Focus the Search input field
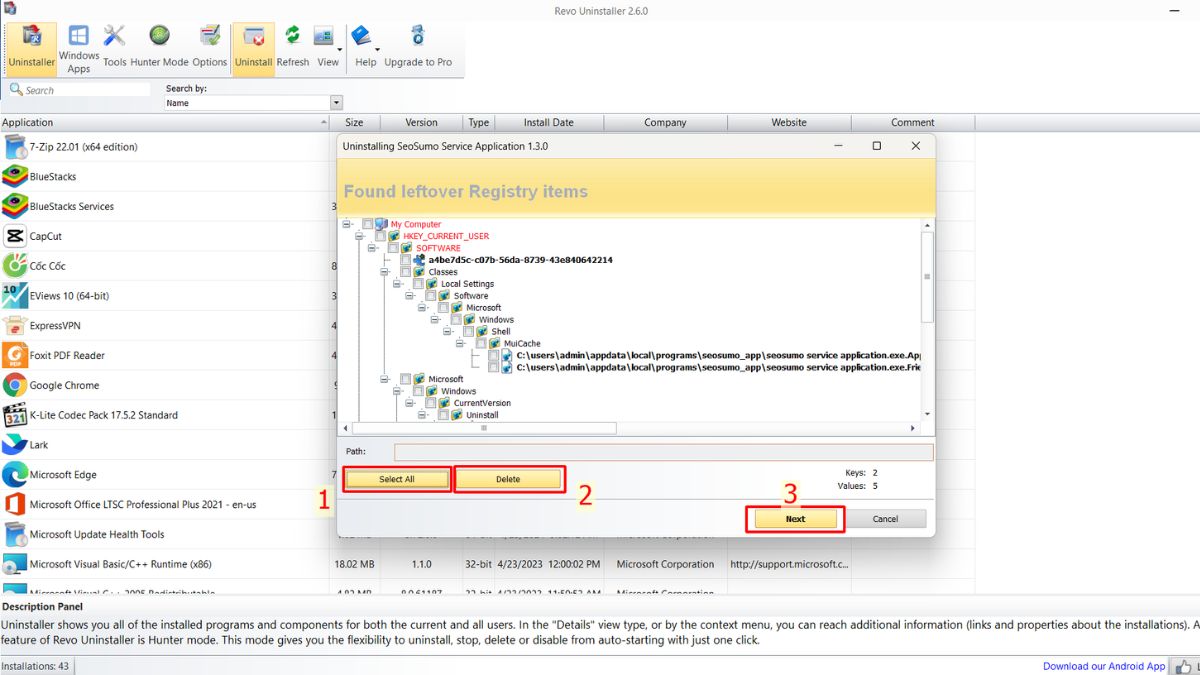Image resolution: width=1200 pixels, height=675 pixels. [87, 90]
